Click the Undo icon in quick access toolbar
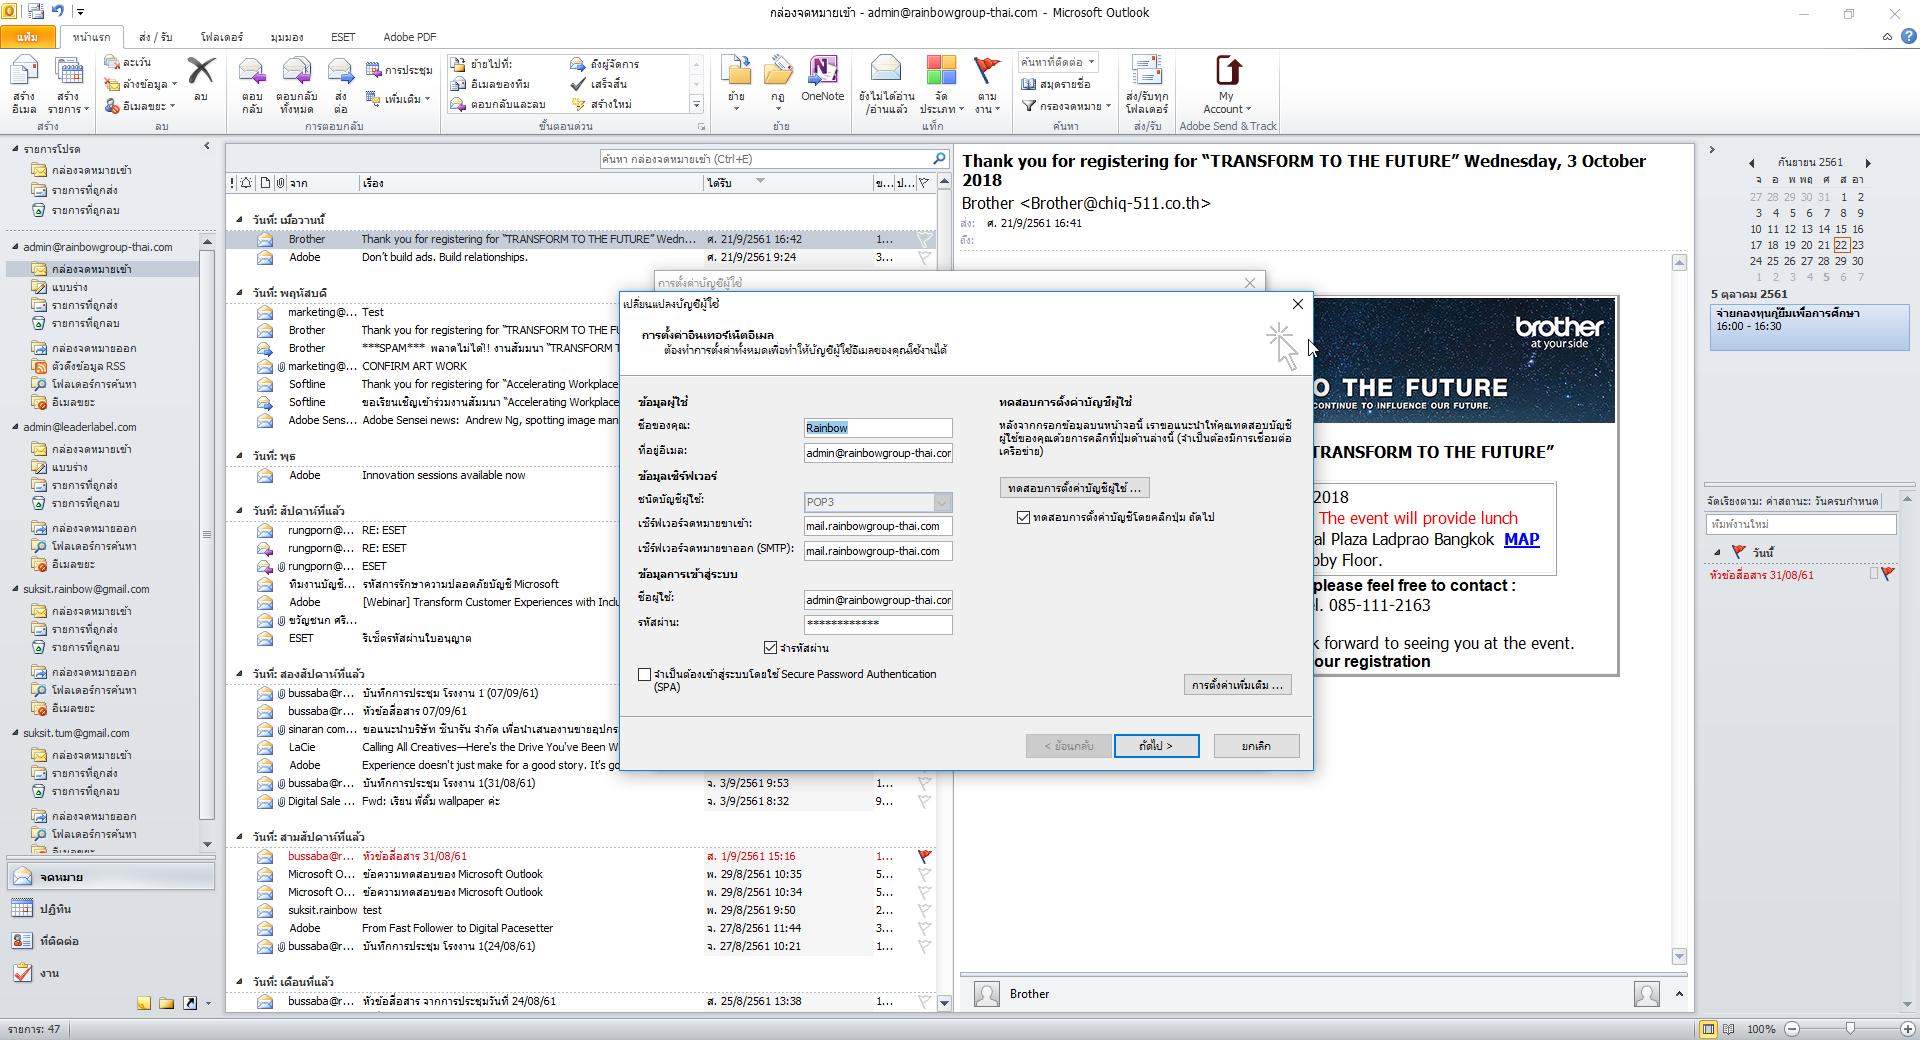The width and height of the screenshot is (1920, 1040). pos(58,11)
